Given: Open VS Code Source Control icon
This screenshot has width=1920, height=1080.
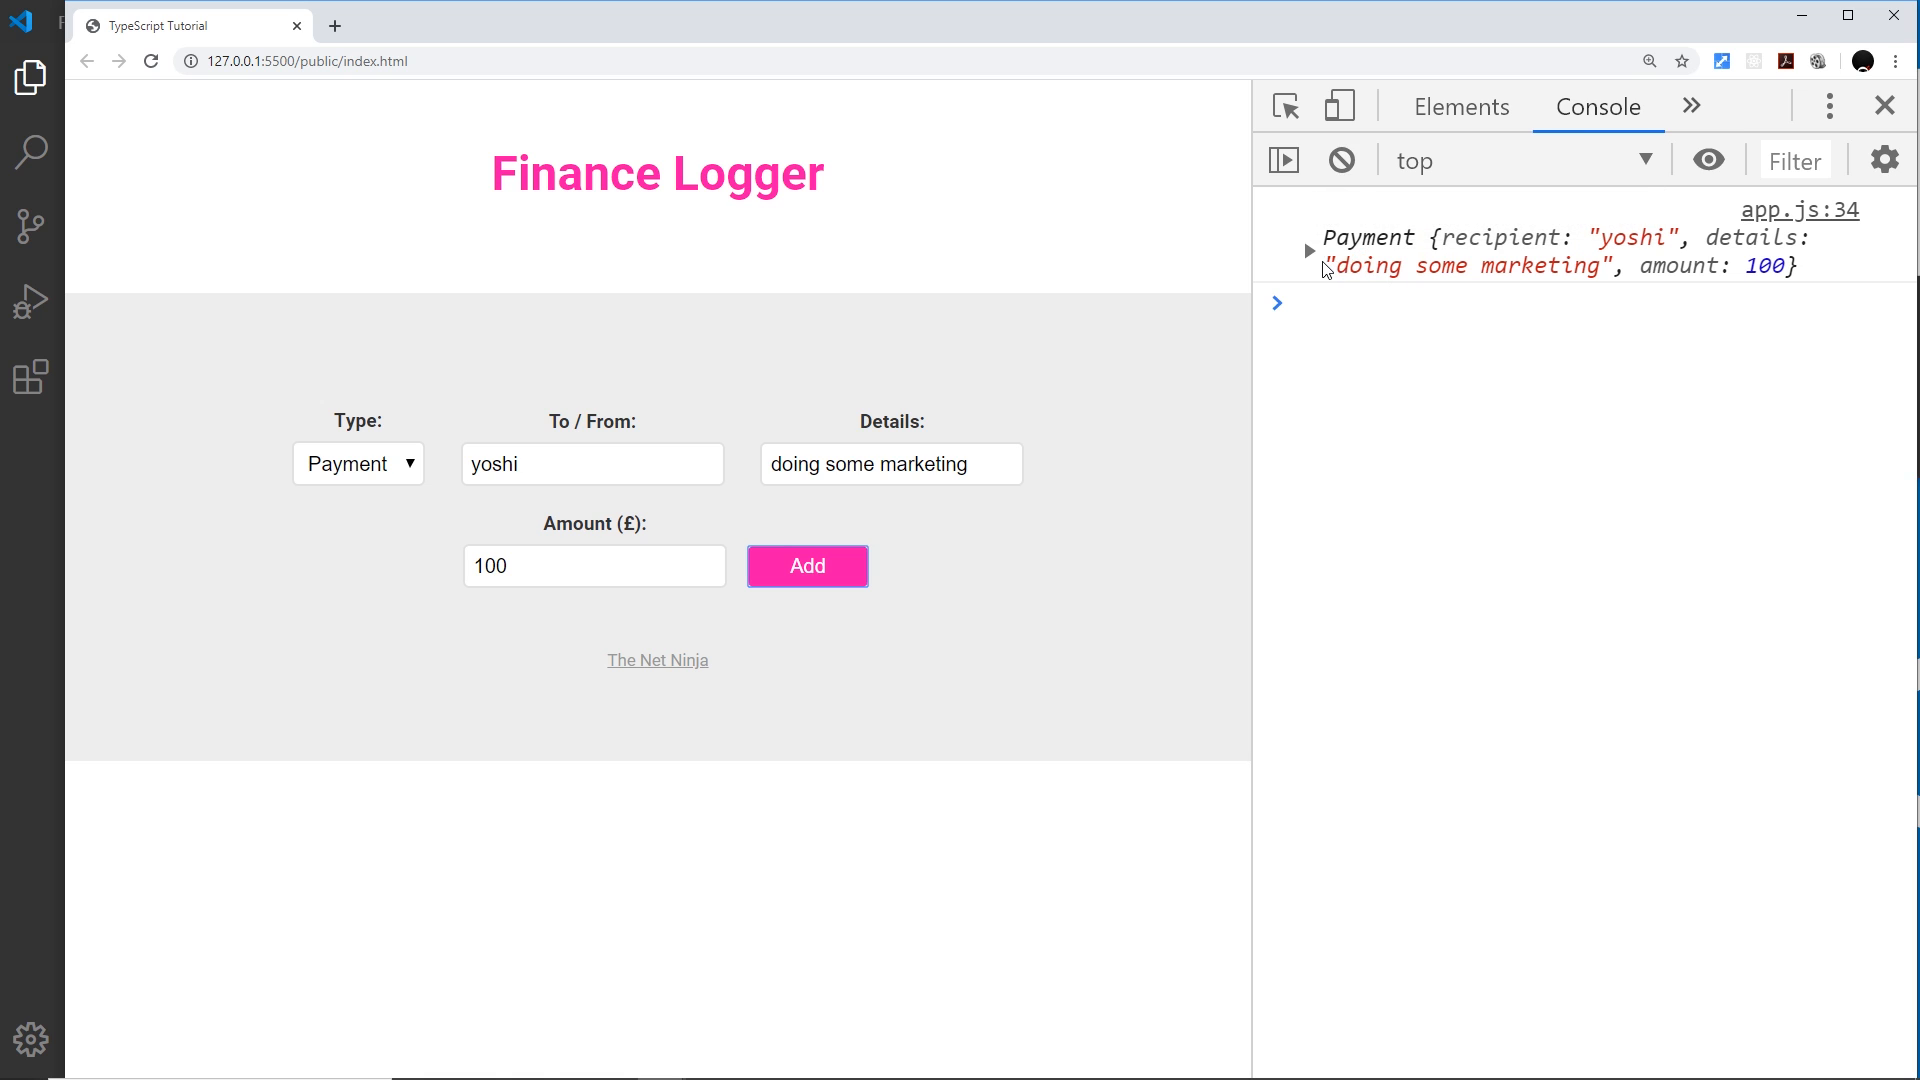Looking at the screenshot, I should pos(31,226).
